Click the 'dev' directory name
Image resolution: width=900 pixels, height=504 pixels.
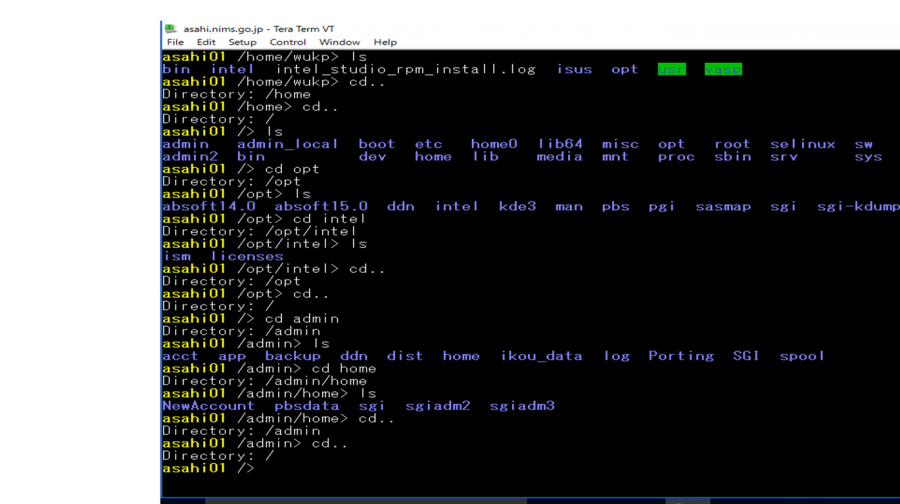[373, 157]
